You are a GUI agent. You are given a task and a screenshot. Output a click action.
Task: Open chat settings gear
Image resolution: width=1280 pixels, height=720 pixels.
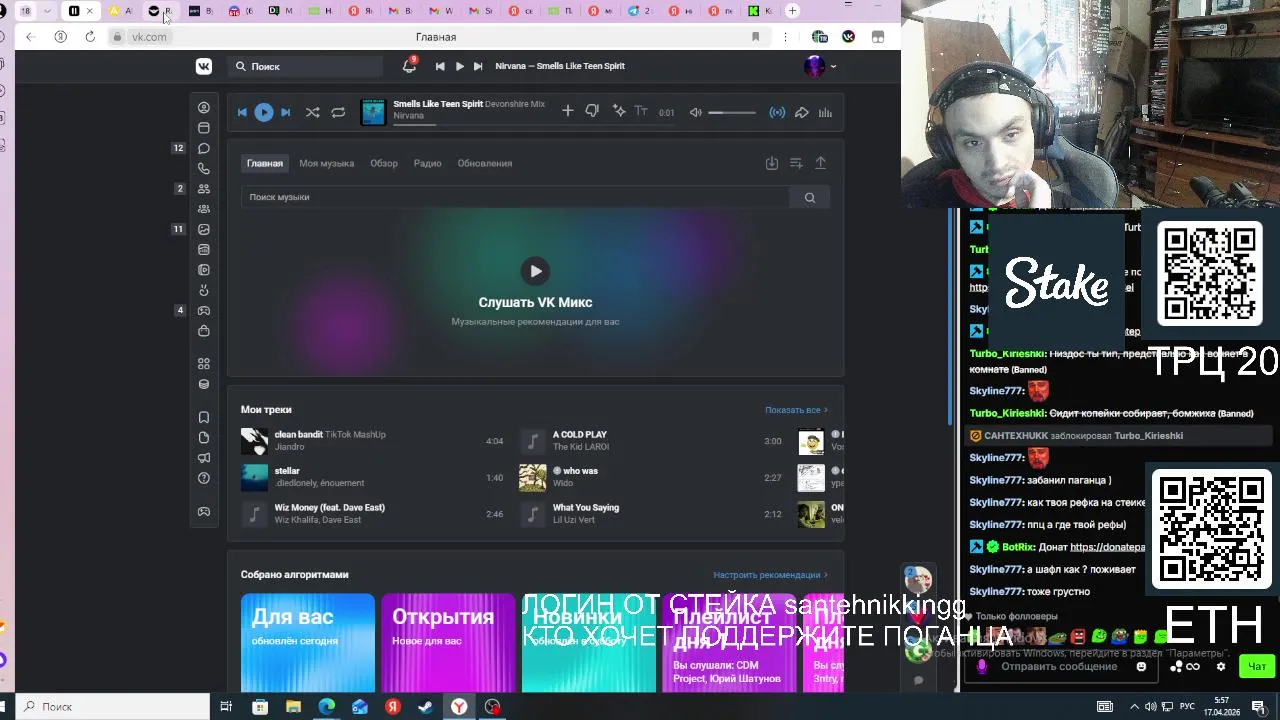pos(1220,666)
